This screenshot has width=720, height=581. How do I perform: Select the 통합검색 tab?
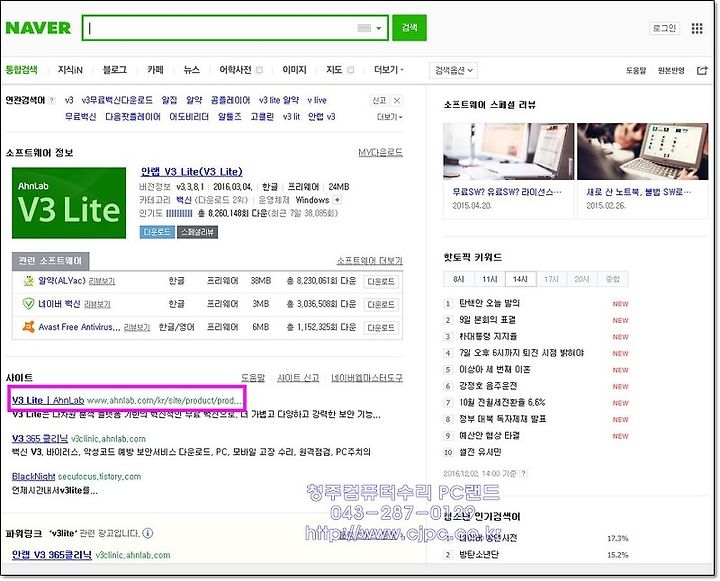(x=21, y=70)
